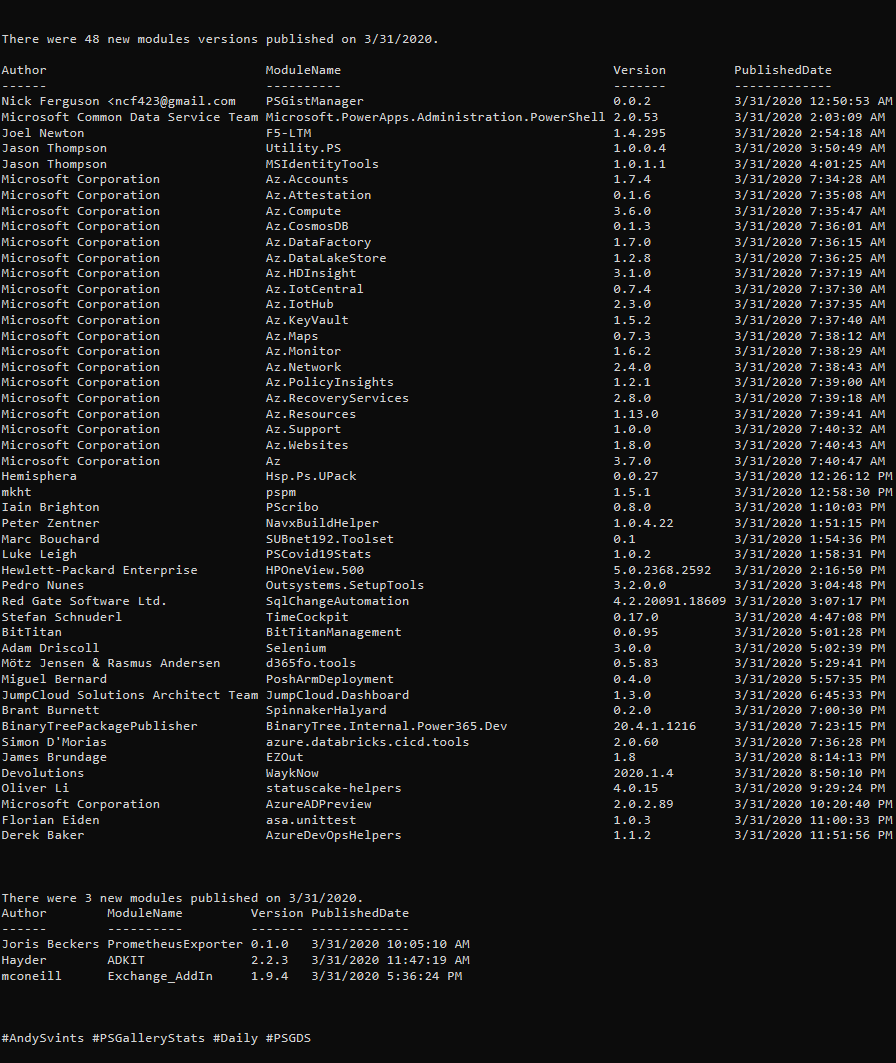Click Az.KeyVault module name
Viewport: 896px width, 1063px height.
[307, 320]
